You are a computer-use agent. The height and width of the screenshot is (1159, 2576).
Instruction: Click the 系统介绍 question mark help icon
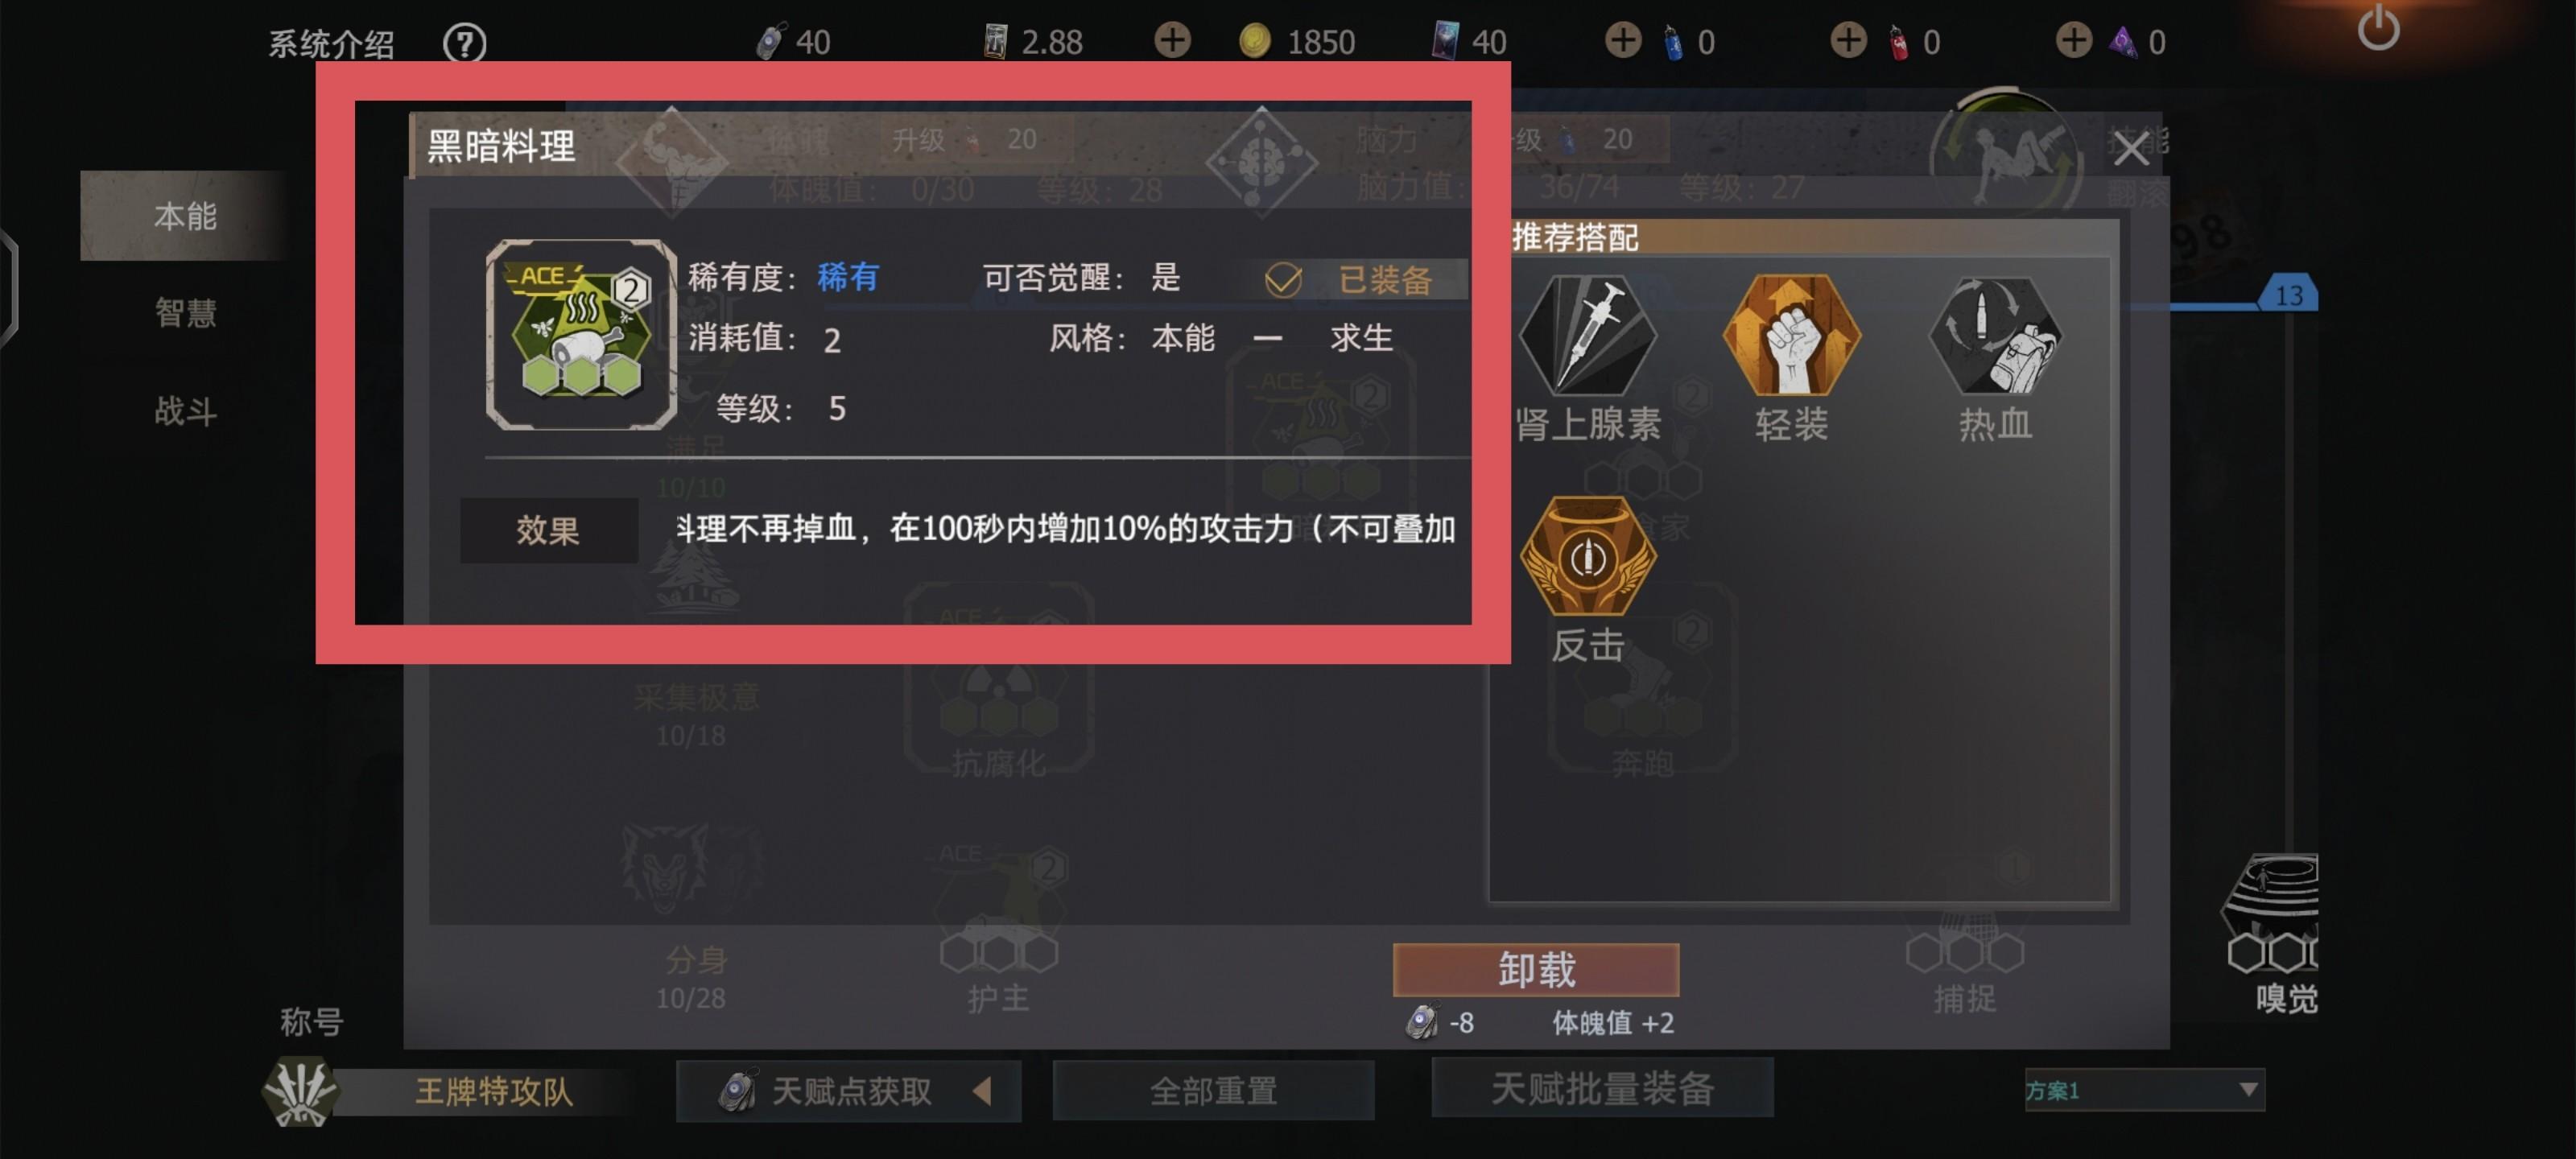(465, 43)
